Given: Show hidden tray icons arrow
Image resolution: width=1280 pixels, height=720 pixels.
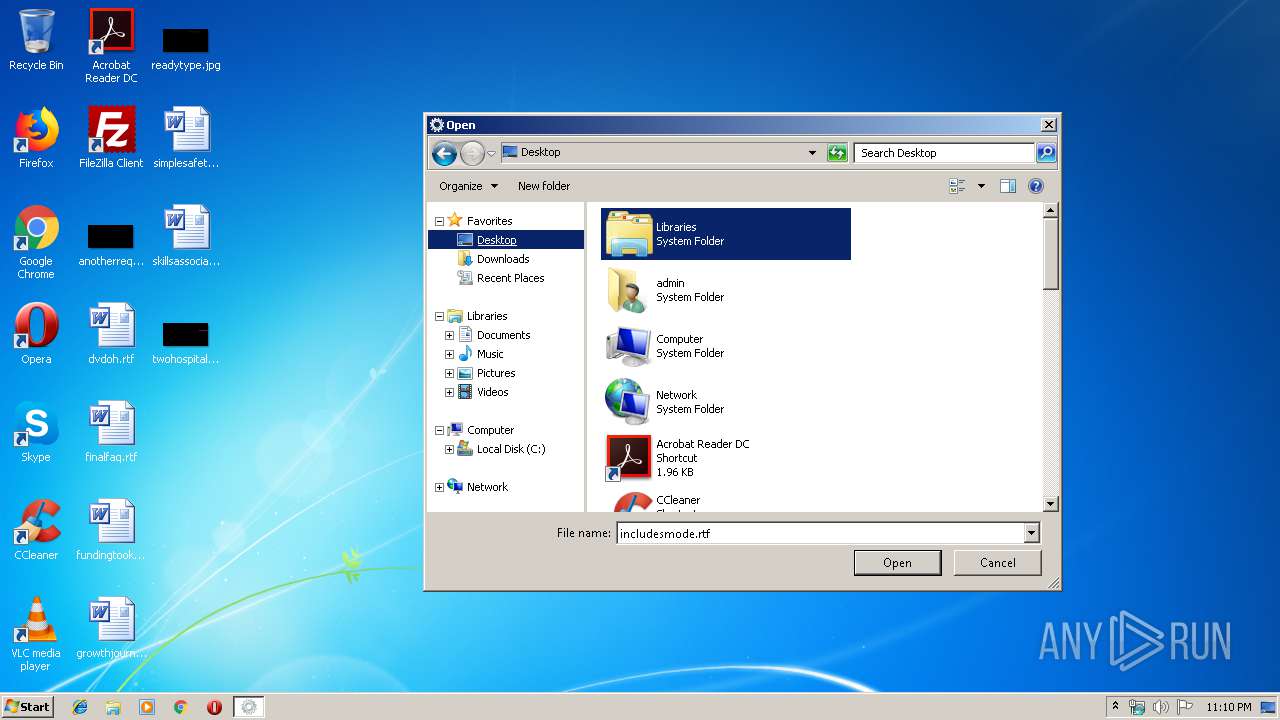Looking at the screenshot, I should 1115,707.
